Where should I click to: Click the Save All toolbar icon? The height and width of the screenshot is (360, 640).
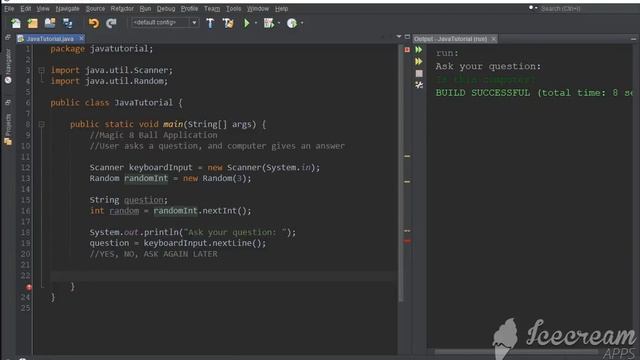[67, 23]
